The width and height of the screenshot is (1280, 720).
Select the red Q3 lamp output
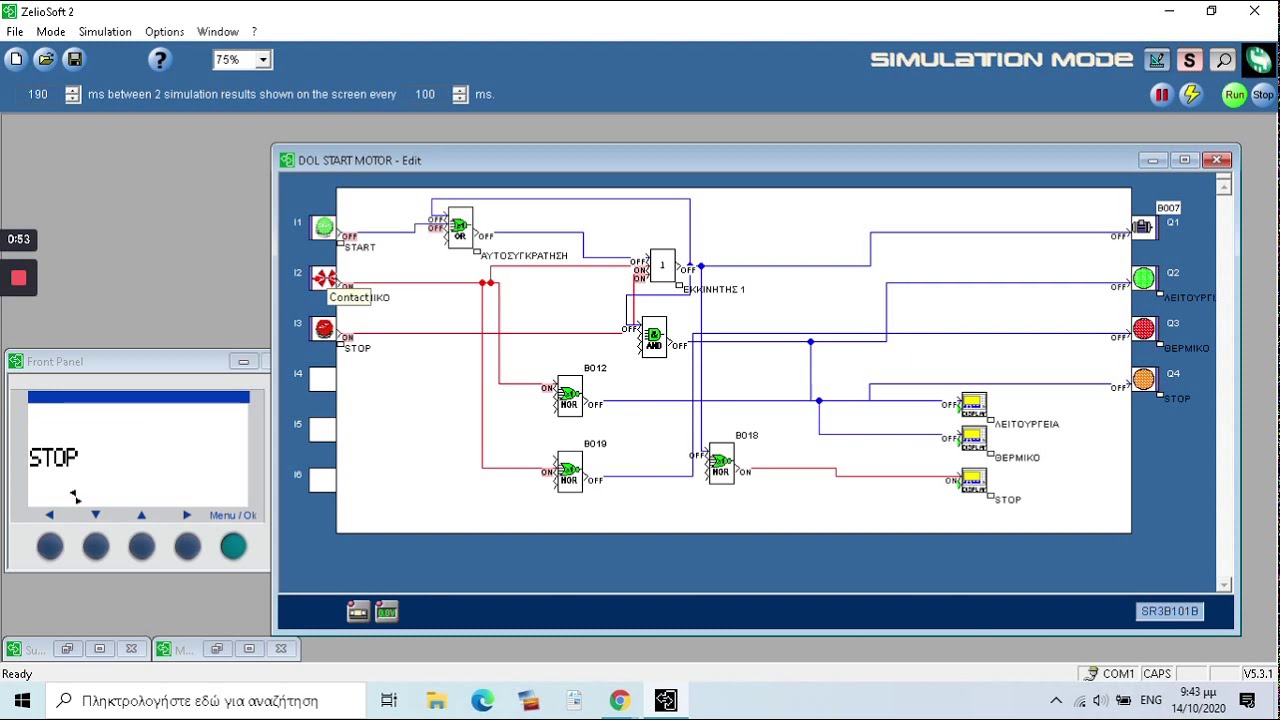(x=1143, y=328)
